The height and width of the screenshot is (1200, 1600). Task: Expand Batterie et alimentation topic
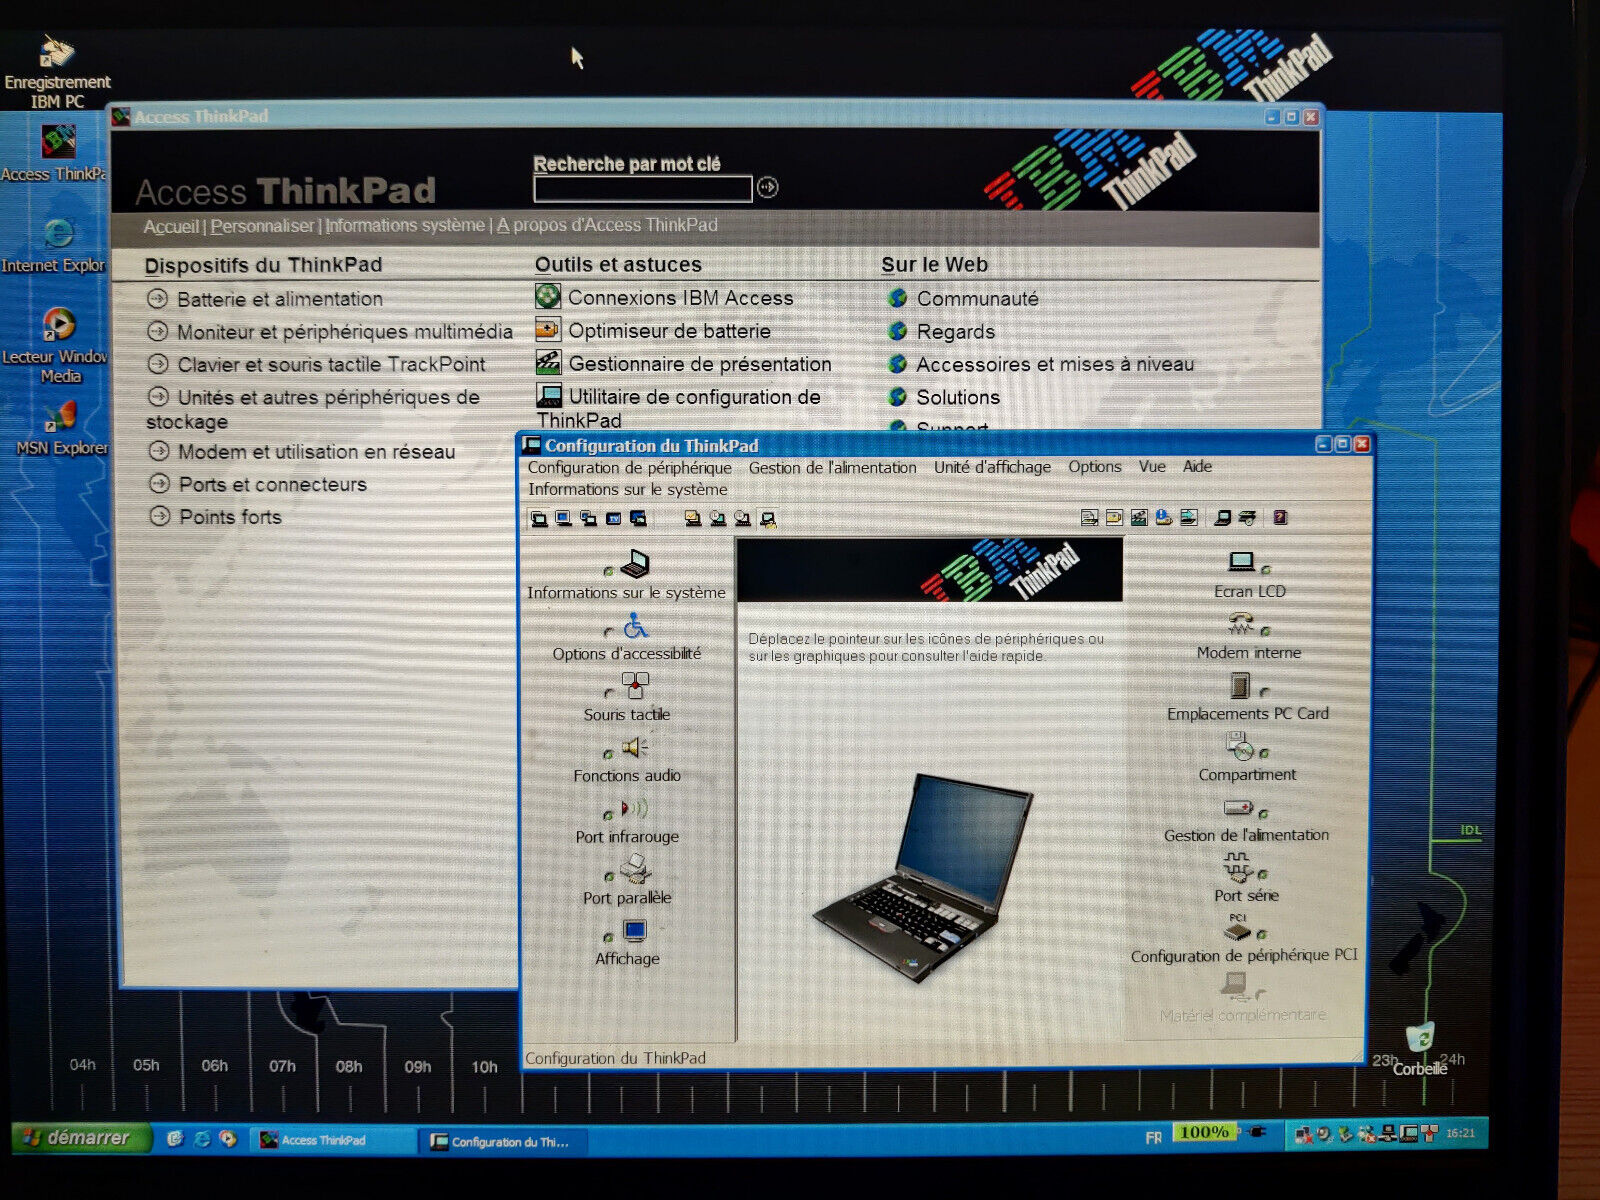pos(265,298)
